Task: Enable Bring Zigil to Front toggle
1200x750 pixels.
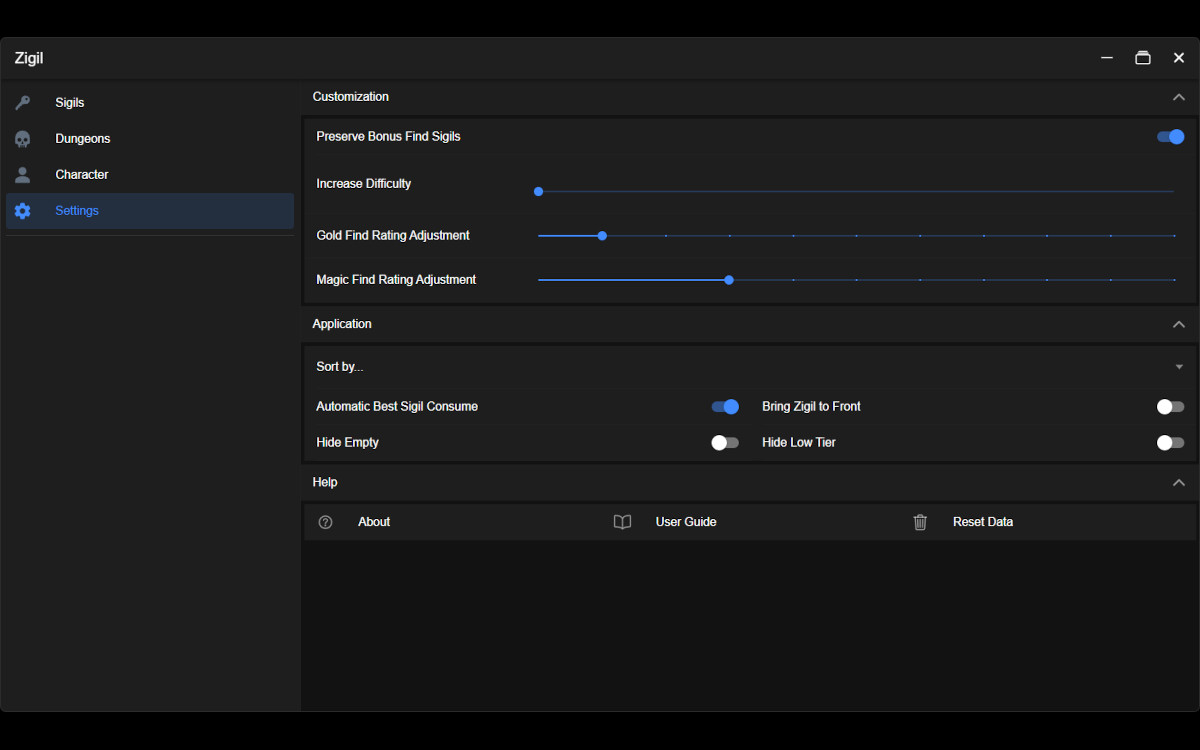Action: pyautogui.click(x=1170, y=407)
